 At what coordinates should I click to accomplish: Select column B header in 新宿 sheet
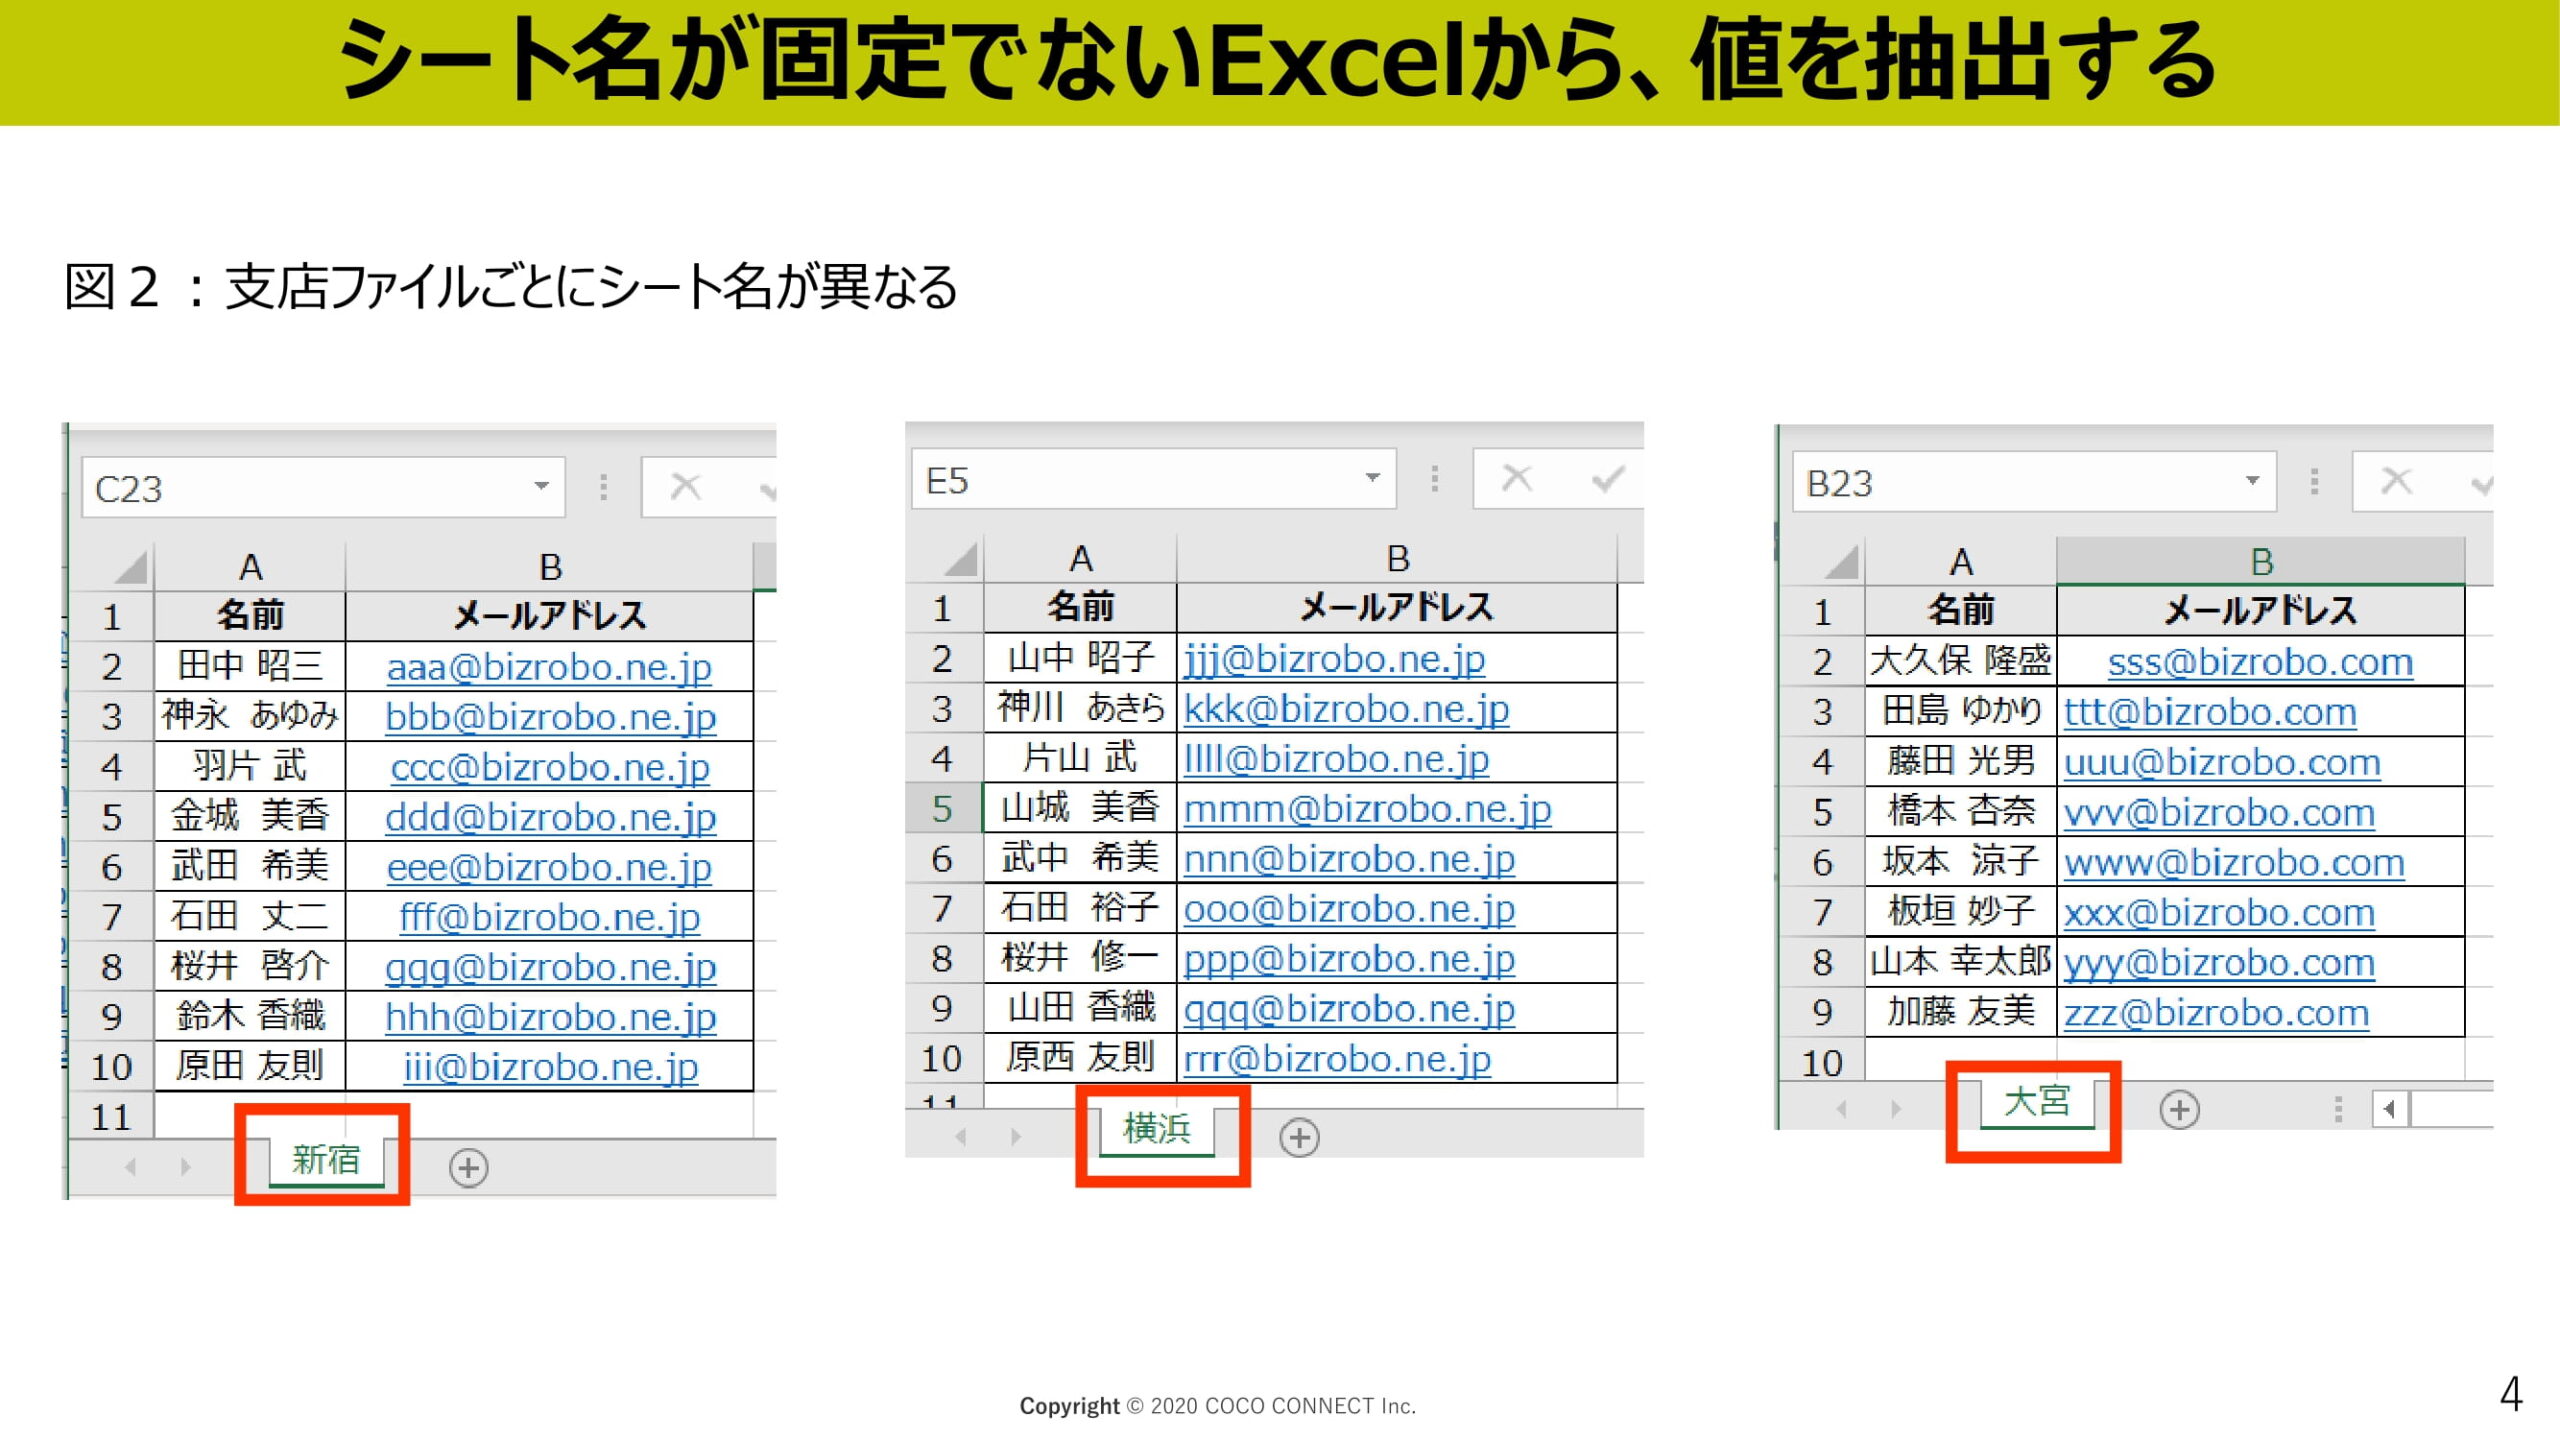(550, 567)
